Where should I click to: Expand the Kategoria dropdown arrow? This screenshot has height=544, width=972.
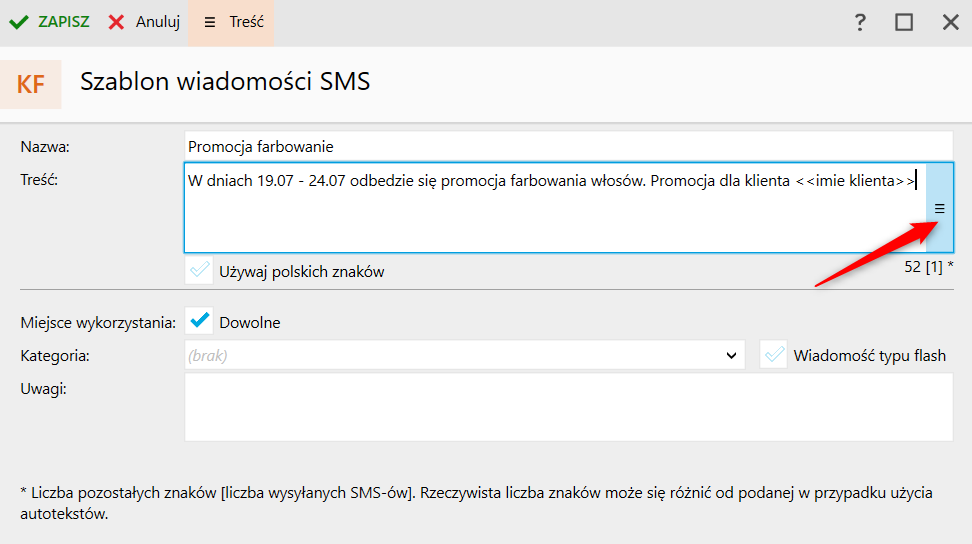pos(731,355)
